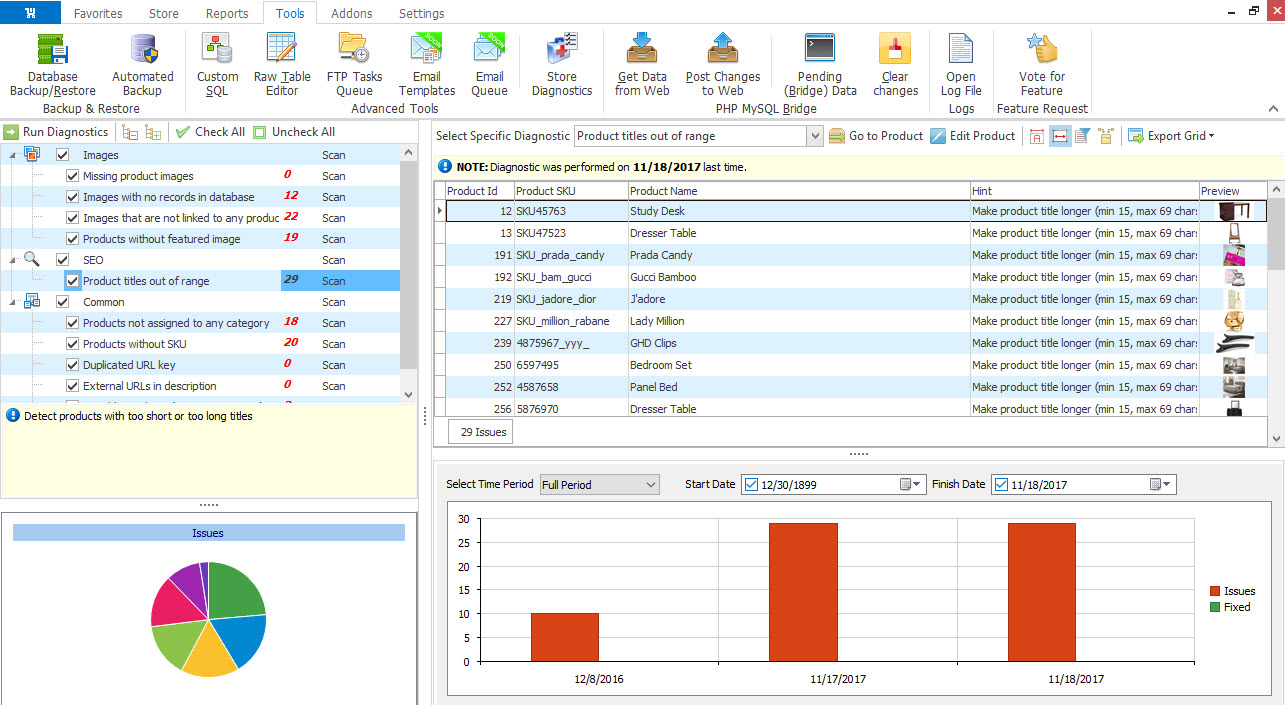The height and width of the screenshot is (705, 1285).
Task: Toggle the Common group checkbox
Action: point(62,302)
